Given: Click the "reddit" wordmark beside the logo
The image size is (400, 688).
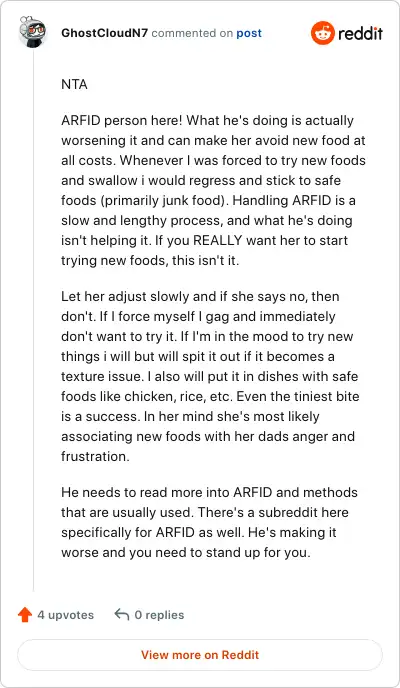Looking at the screenshot, I should click(x=361, y=33).
